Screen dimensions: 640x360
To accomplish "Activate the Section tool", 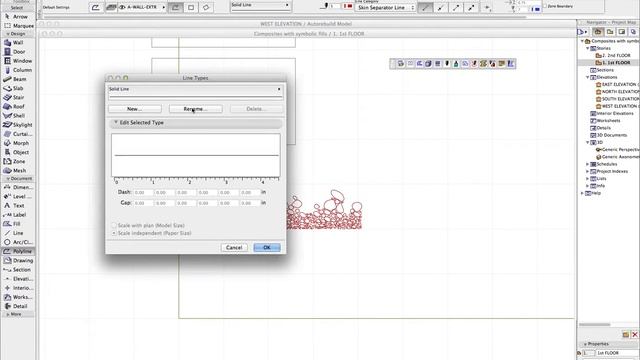I will 18,270.
